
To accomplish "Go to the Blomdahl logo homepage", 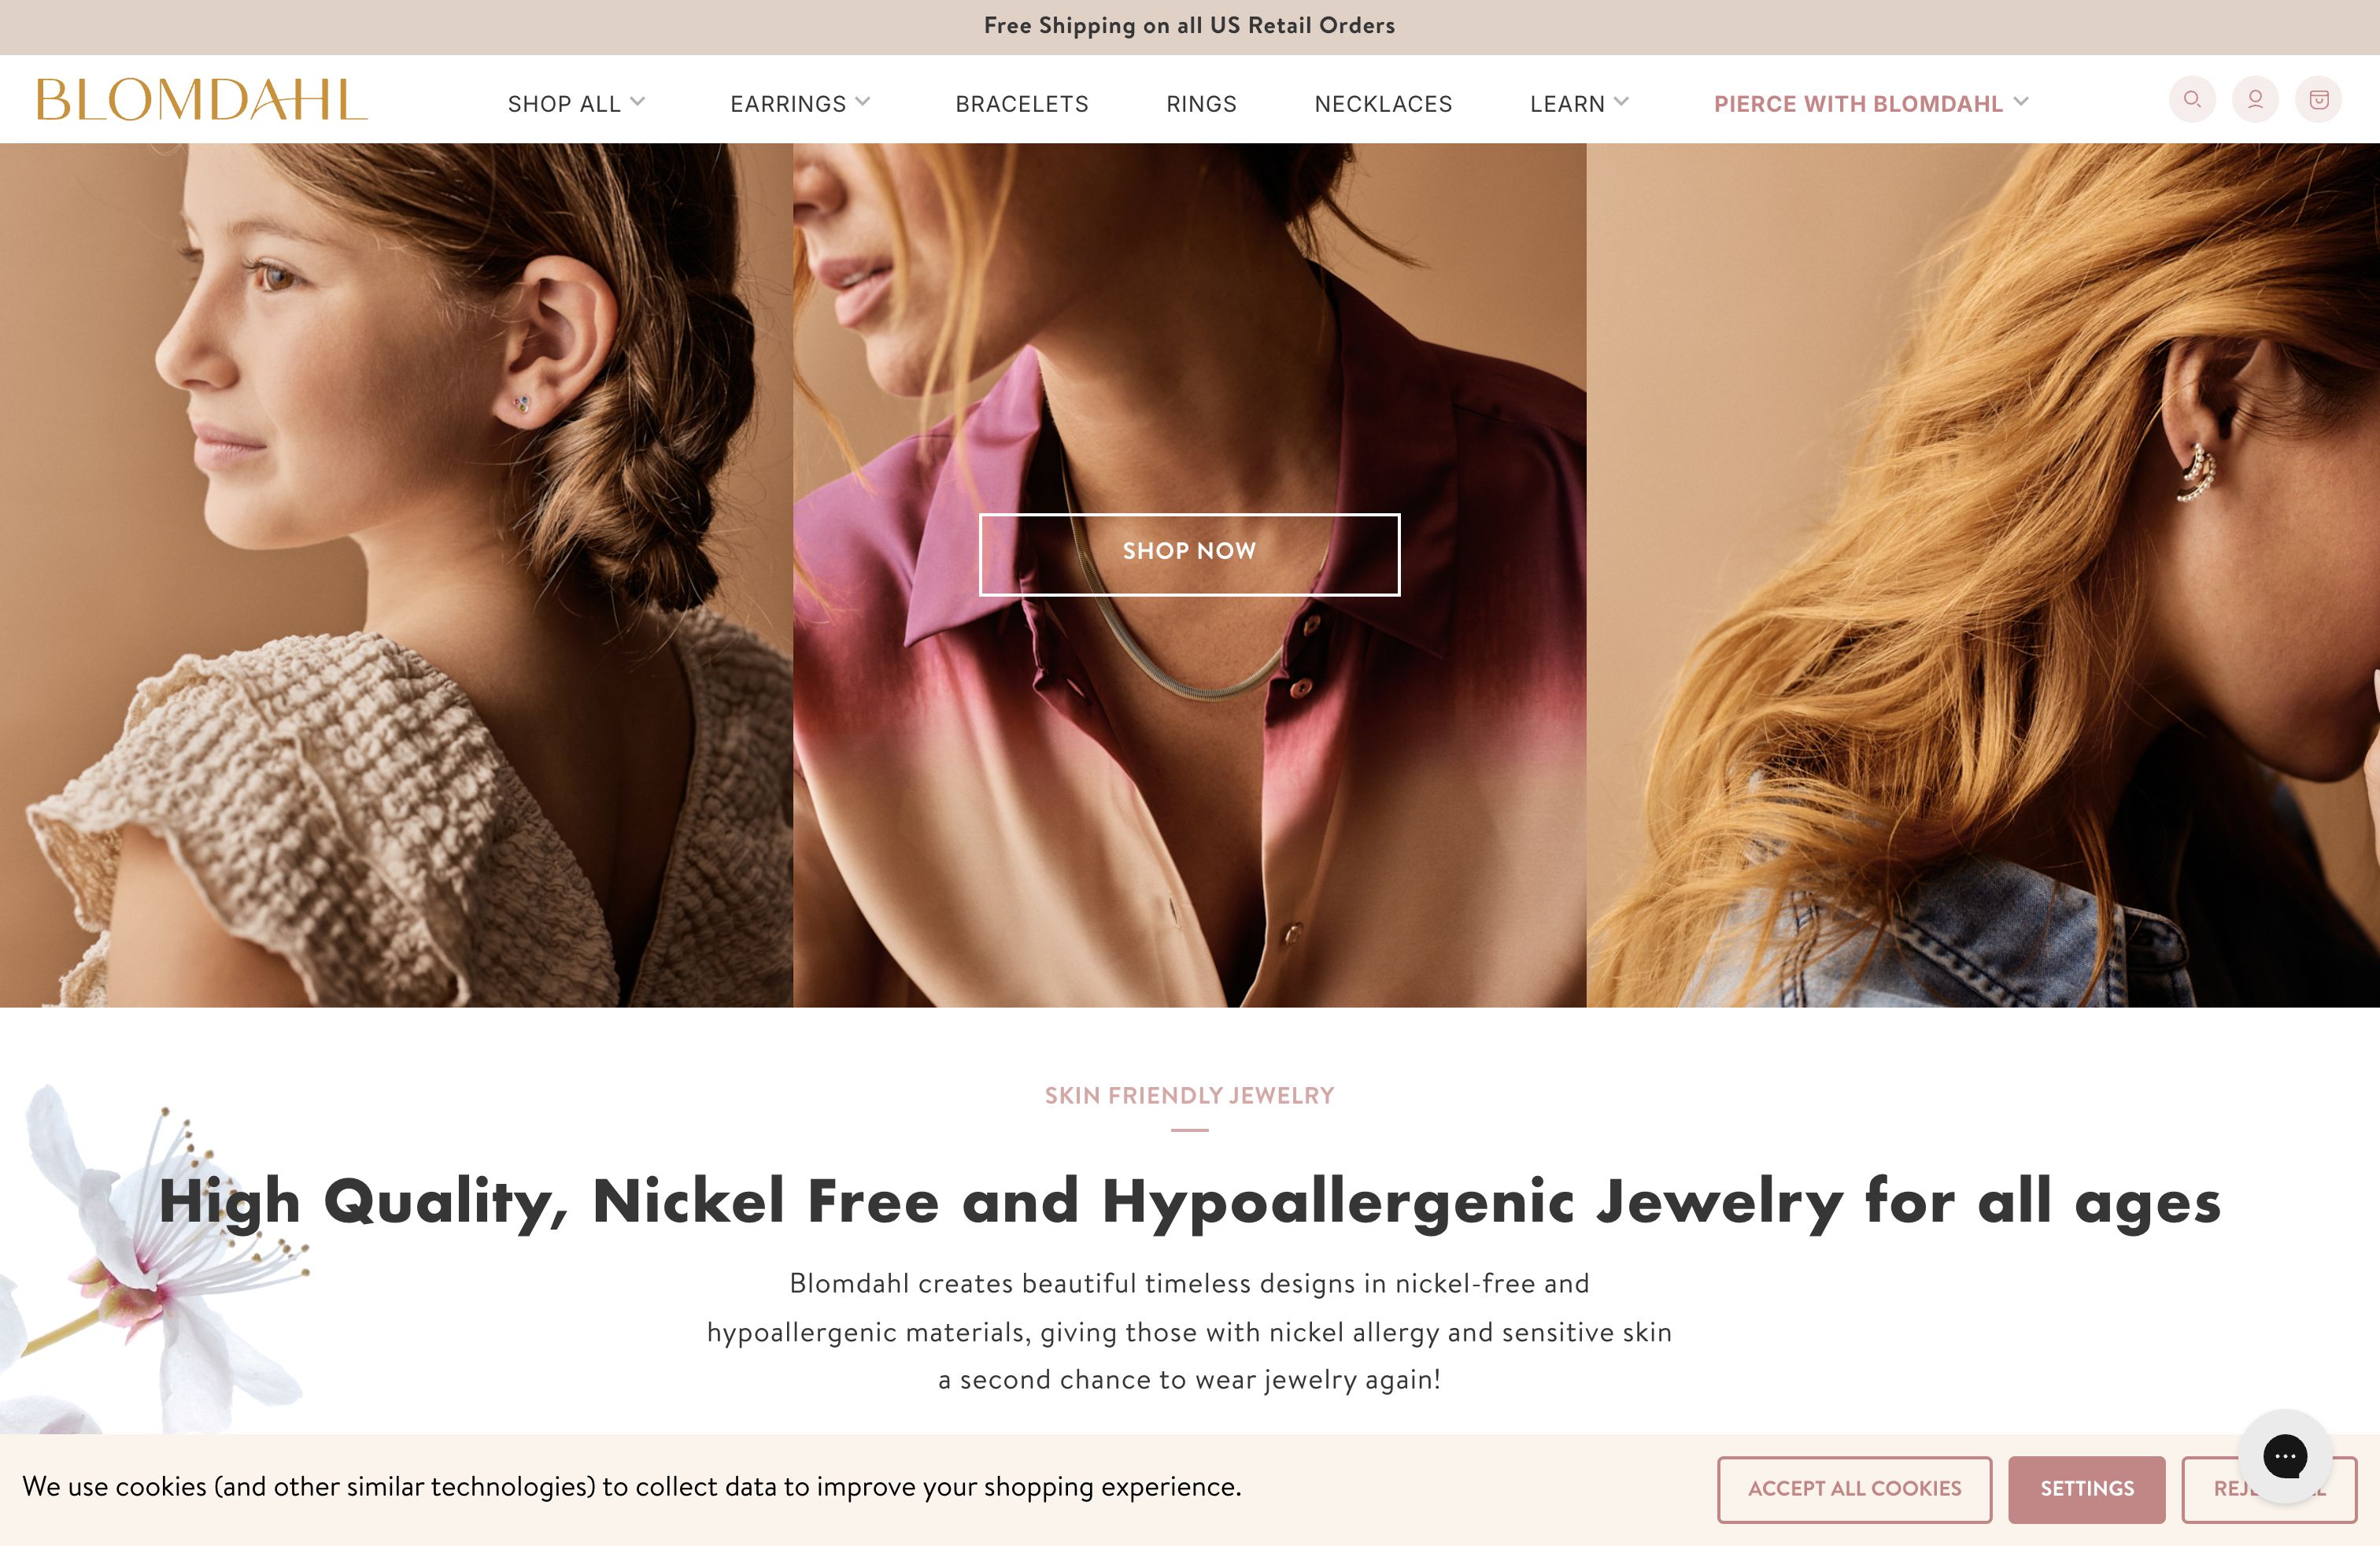I will click(x=202, y=99).
